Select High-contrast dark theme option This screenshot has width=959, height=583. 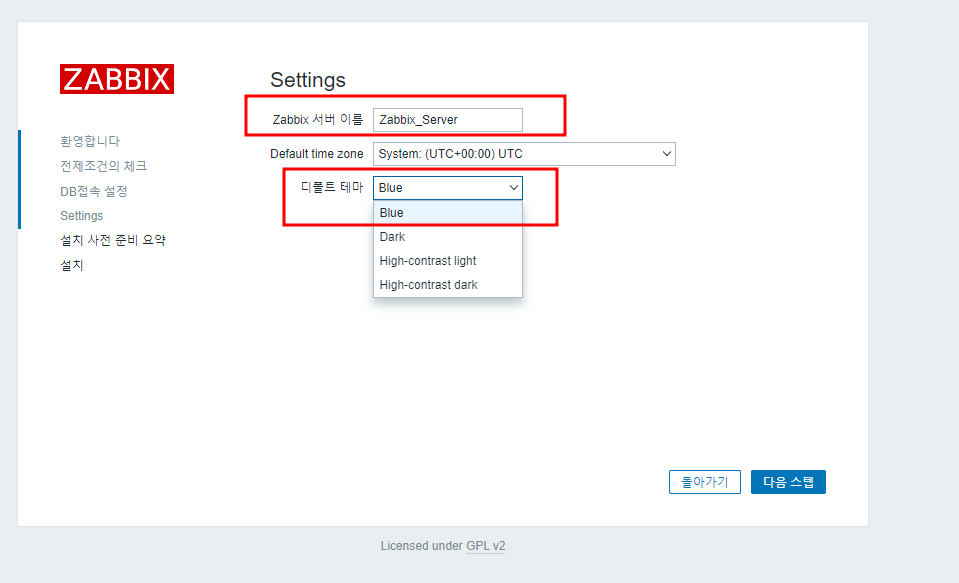point(448,284)
